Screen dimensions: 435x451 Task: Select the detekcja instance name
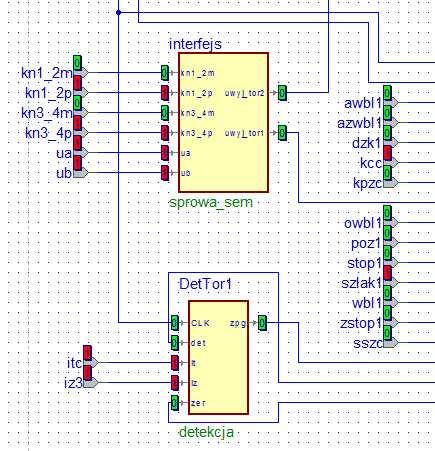tap(206, 432)
